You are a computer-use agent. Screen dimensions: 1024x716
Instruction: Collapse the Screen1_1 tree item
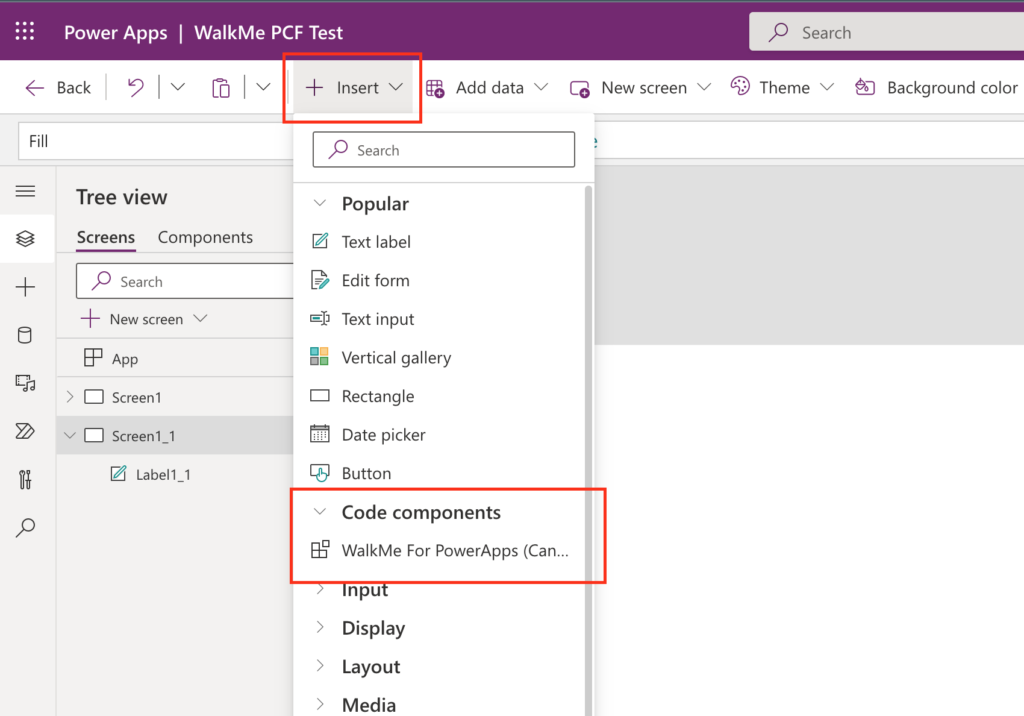(x=69, y=435)
